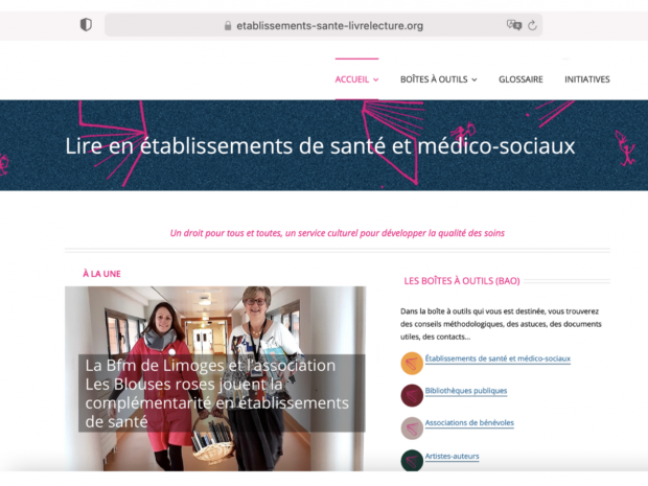The image size is (648, 486).
Task: Open the Initiatives menu item
Action: (587, 79)
